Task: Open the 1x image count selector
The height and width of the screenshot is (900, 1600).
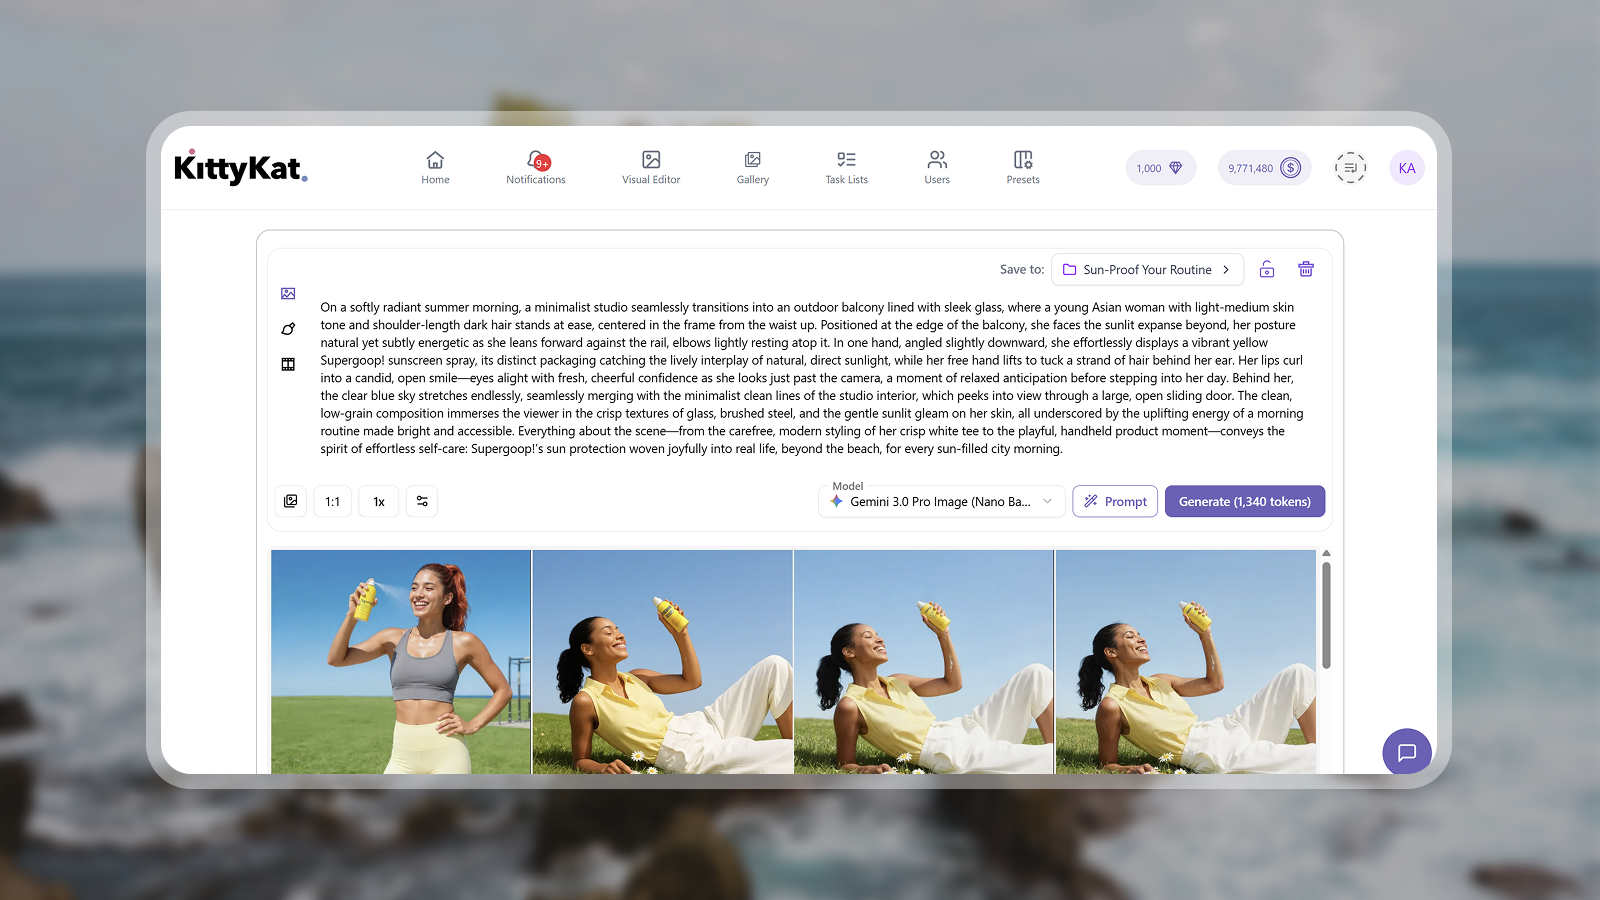Action: (379, 502)
